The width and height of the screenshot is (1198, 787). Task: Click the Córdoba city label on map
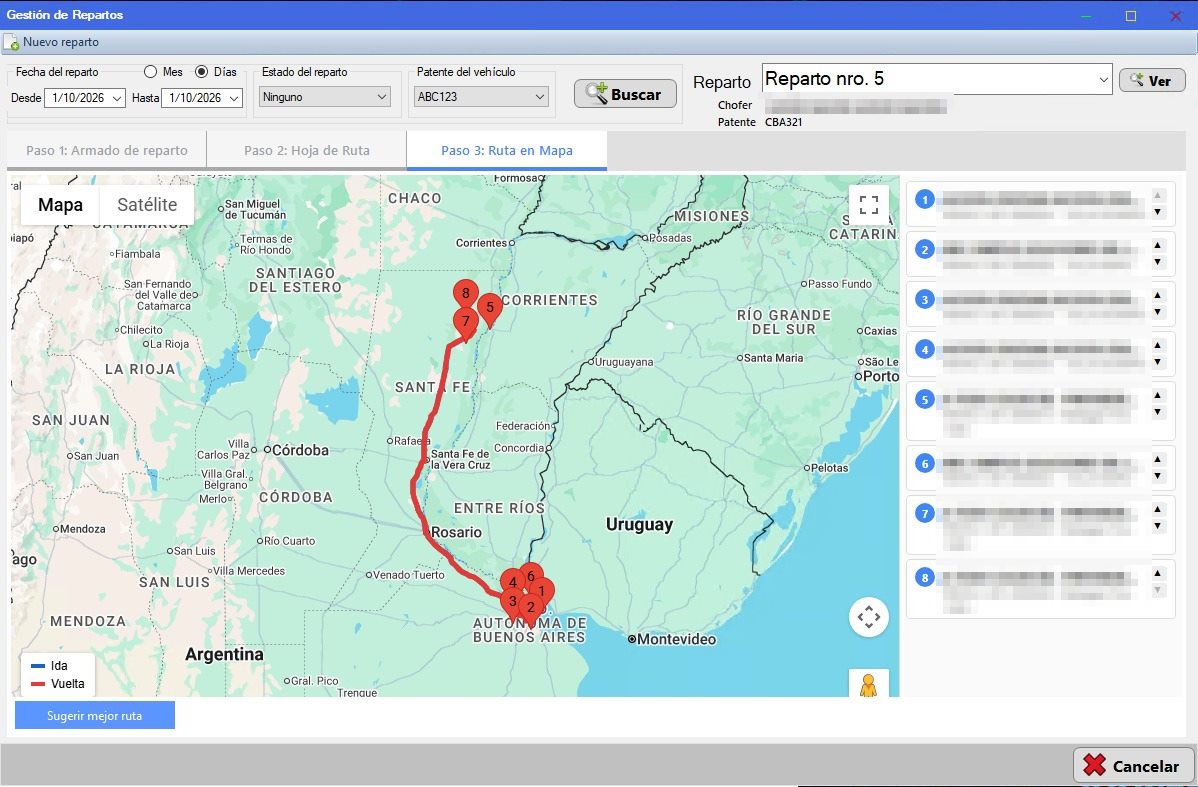[x=300, y=450]
